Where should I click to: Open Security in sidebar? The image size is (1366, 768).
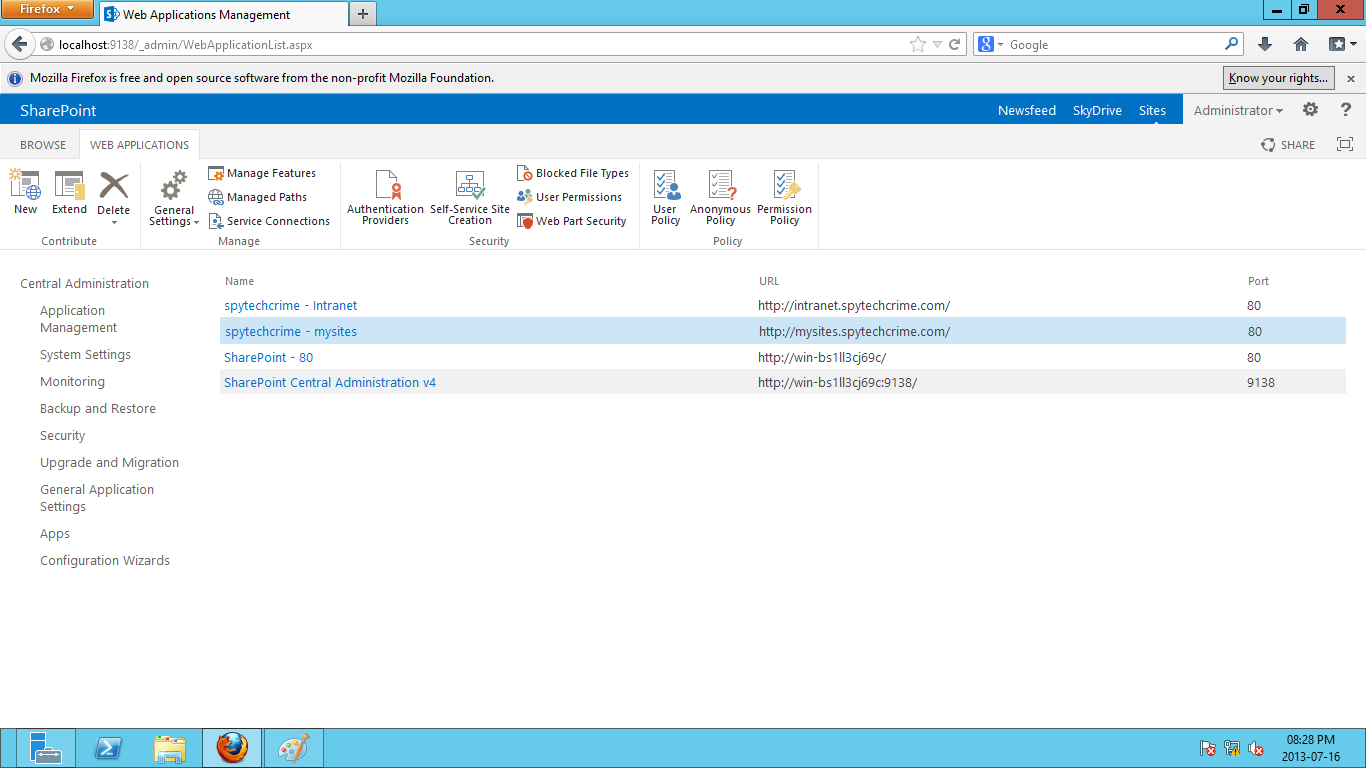[63, 435]
